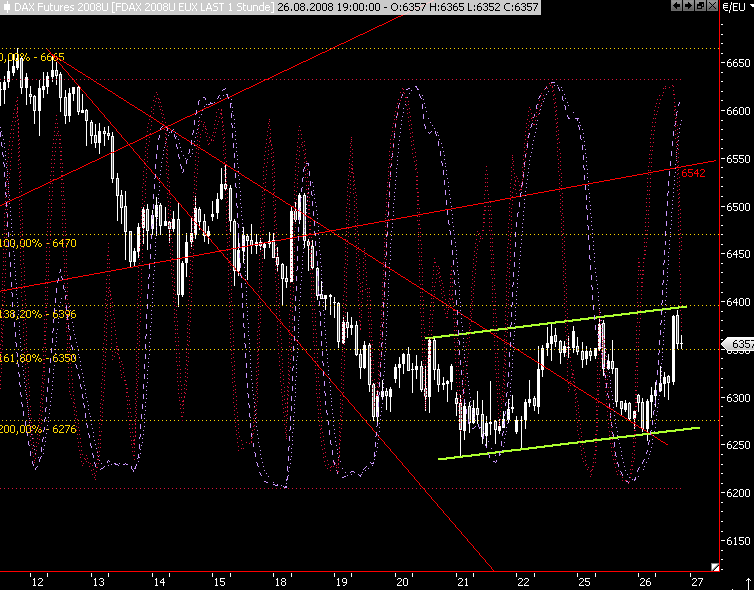
Task: Click the 6400 price axis label
Action: [738, 302]
